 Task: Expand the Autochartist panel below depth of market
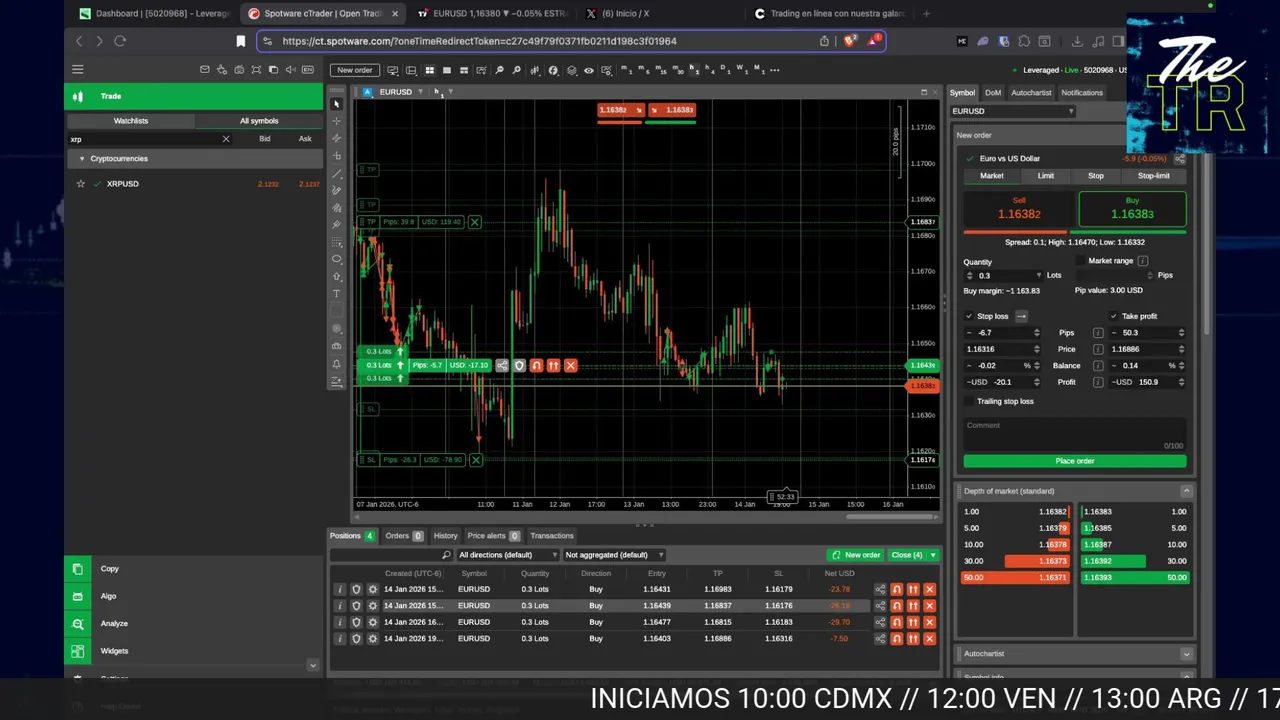pyautogui.click(x=1186, y=654)
